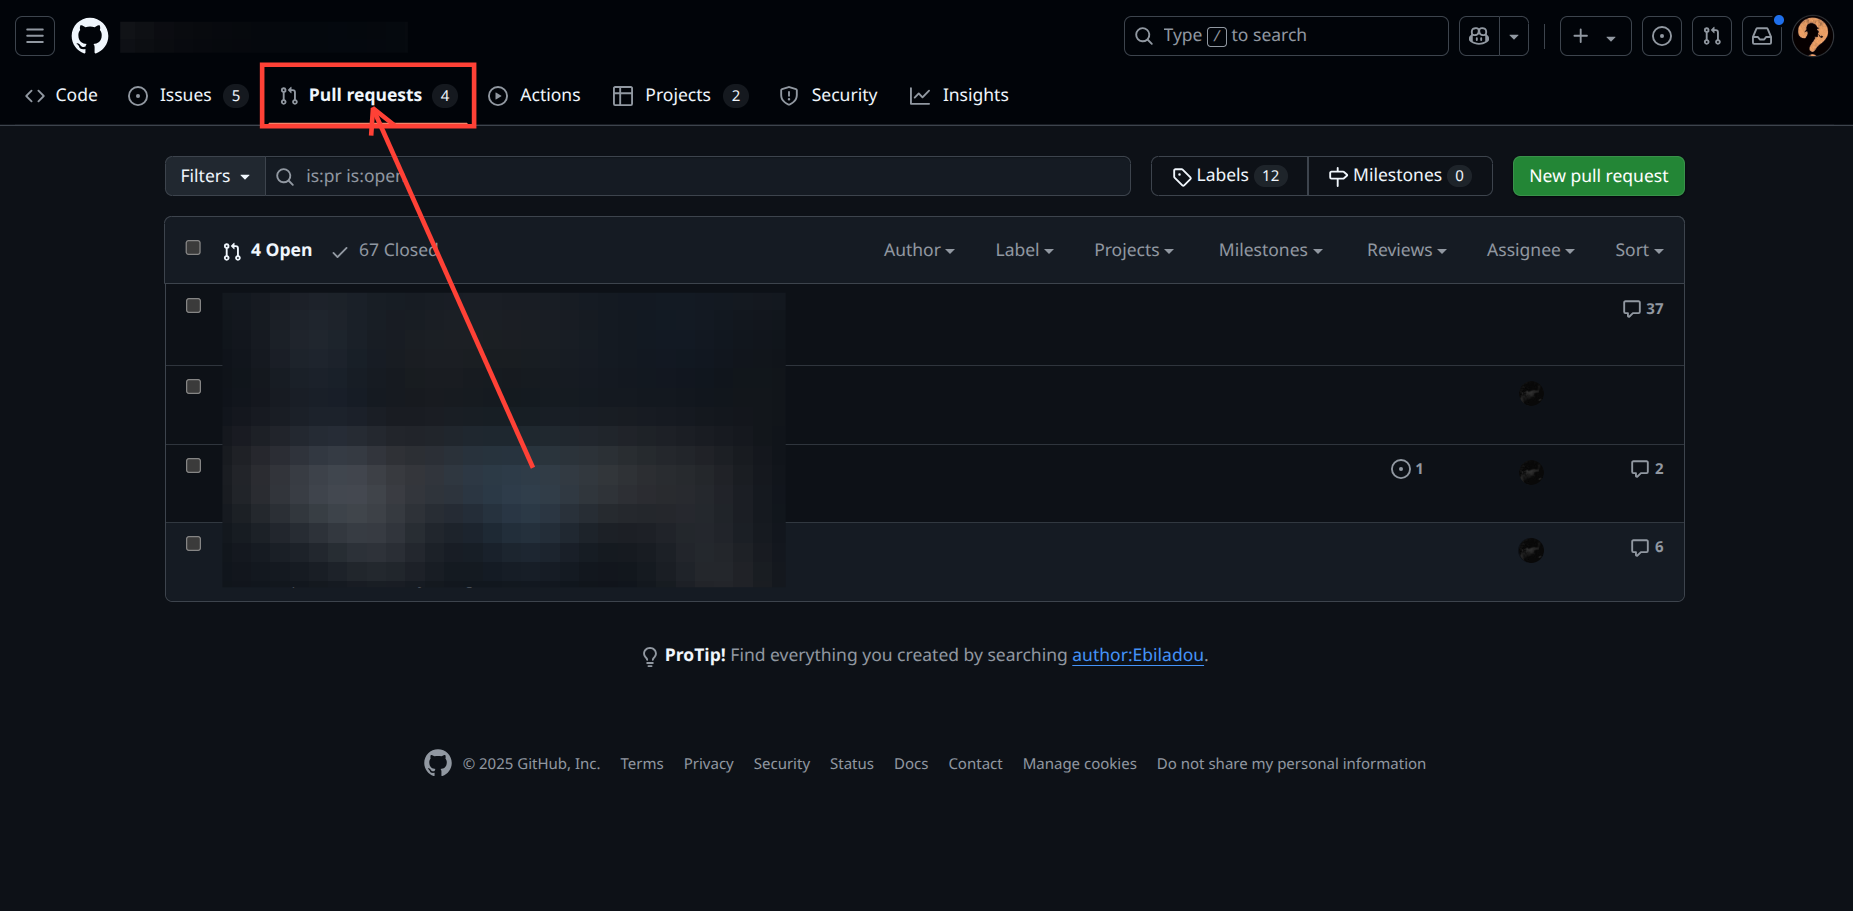1853x911 pixels.
Task: Follow the author:Ebiladou search link
Action: [1137, 655]
